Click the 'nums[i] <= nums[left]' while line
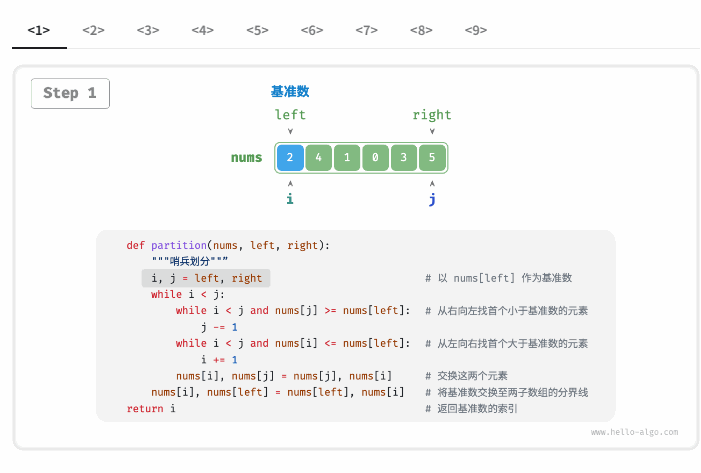 (293, 343)
